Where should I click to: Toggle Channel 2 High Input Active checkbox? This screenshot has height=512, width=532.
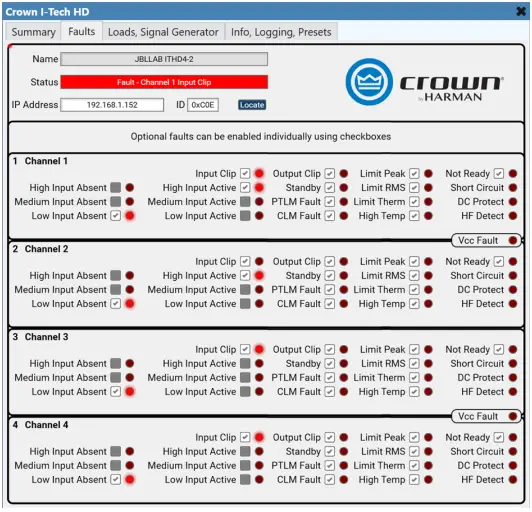[245, 276]
